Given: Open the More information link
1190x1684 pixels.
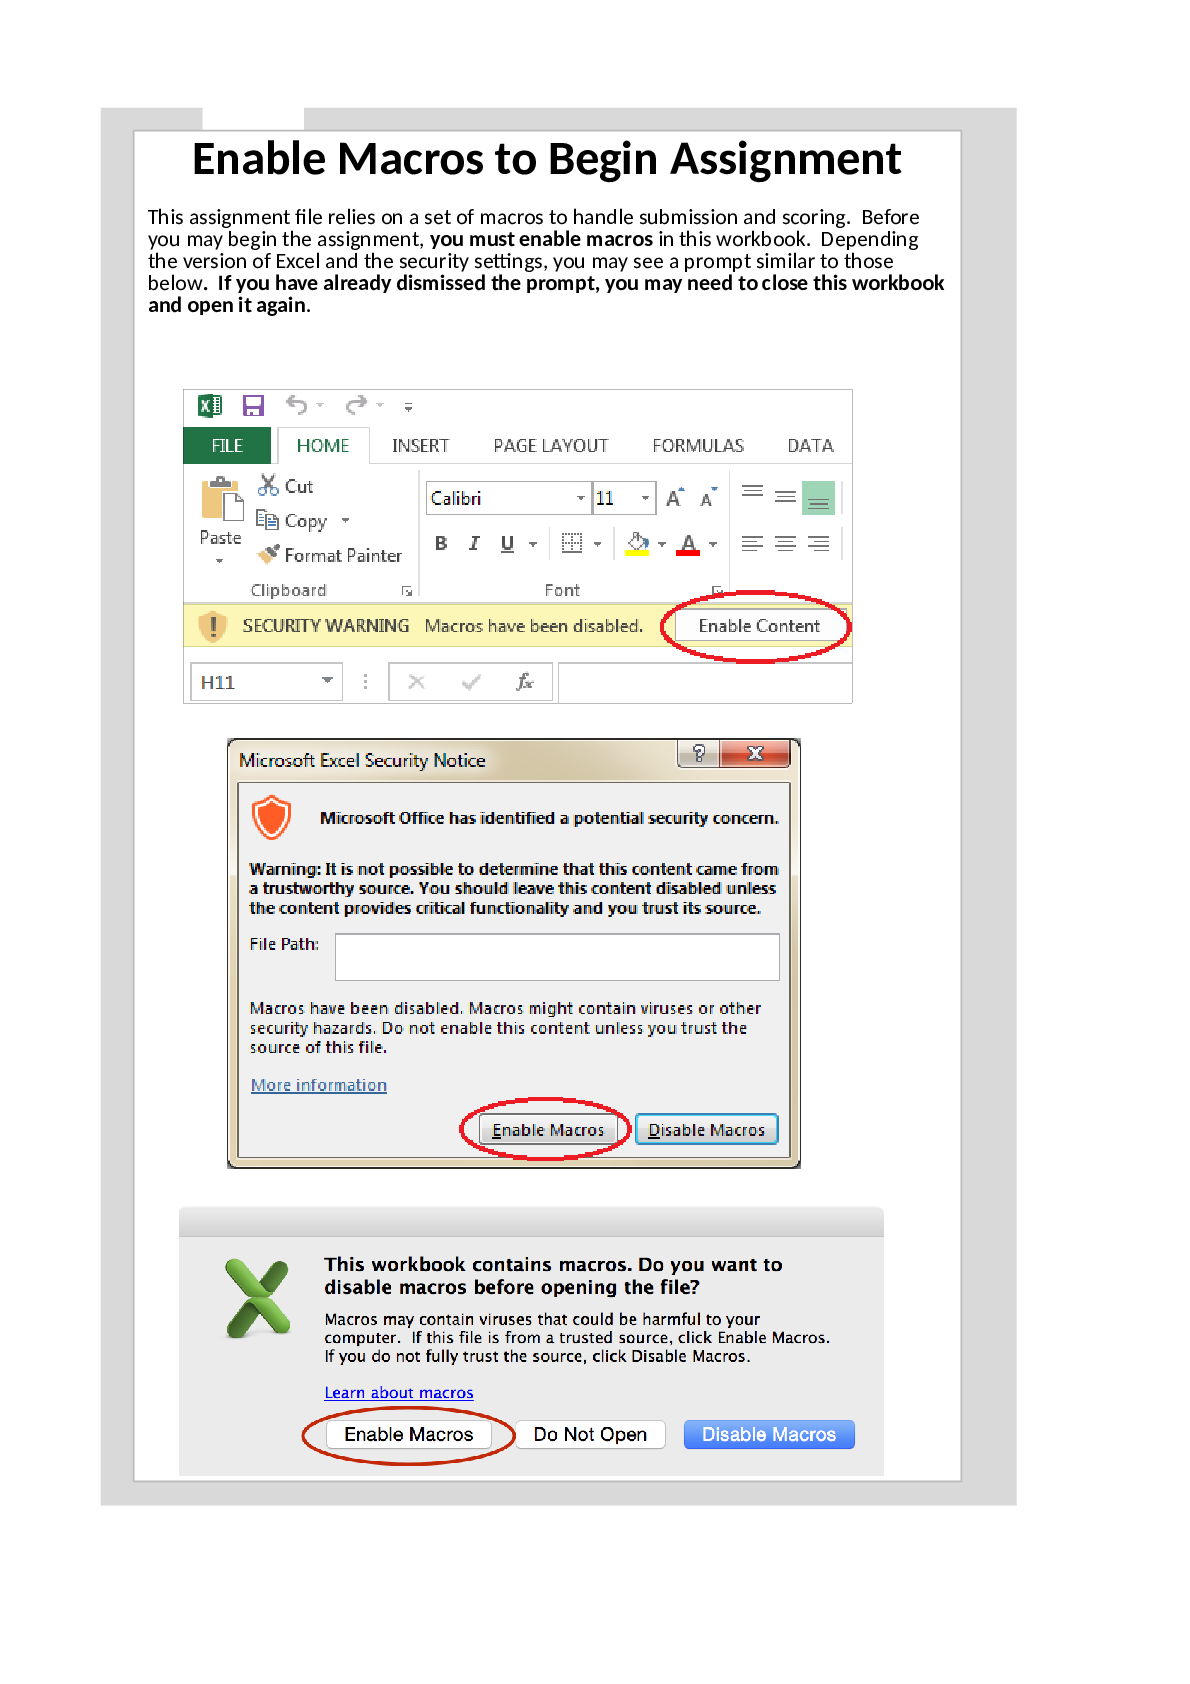Looking at the screenshot, I should coord(319,1085).
